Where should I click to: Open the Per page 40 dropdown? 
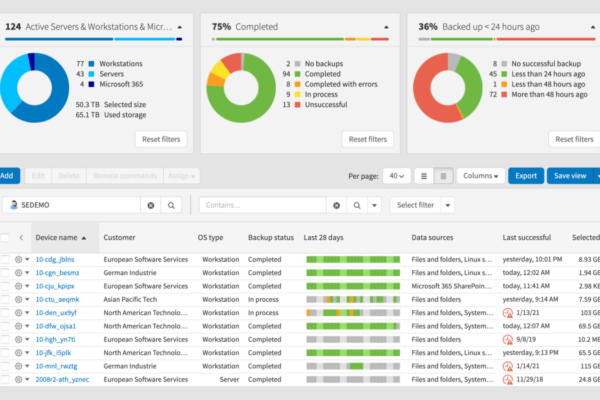click(x=396, y=176)
